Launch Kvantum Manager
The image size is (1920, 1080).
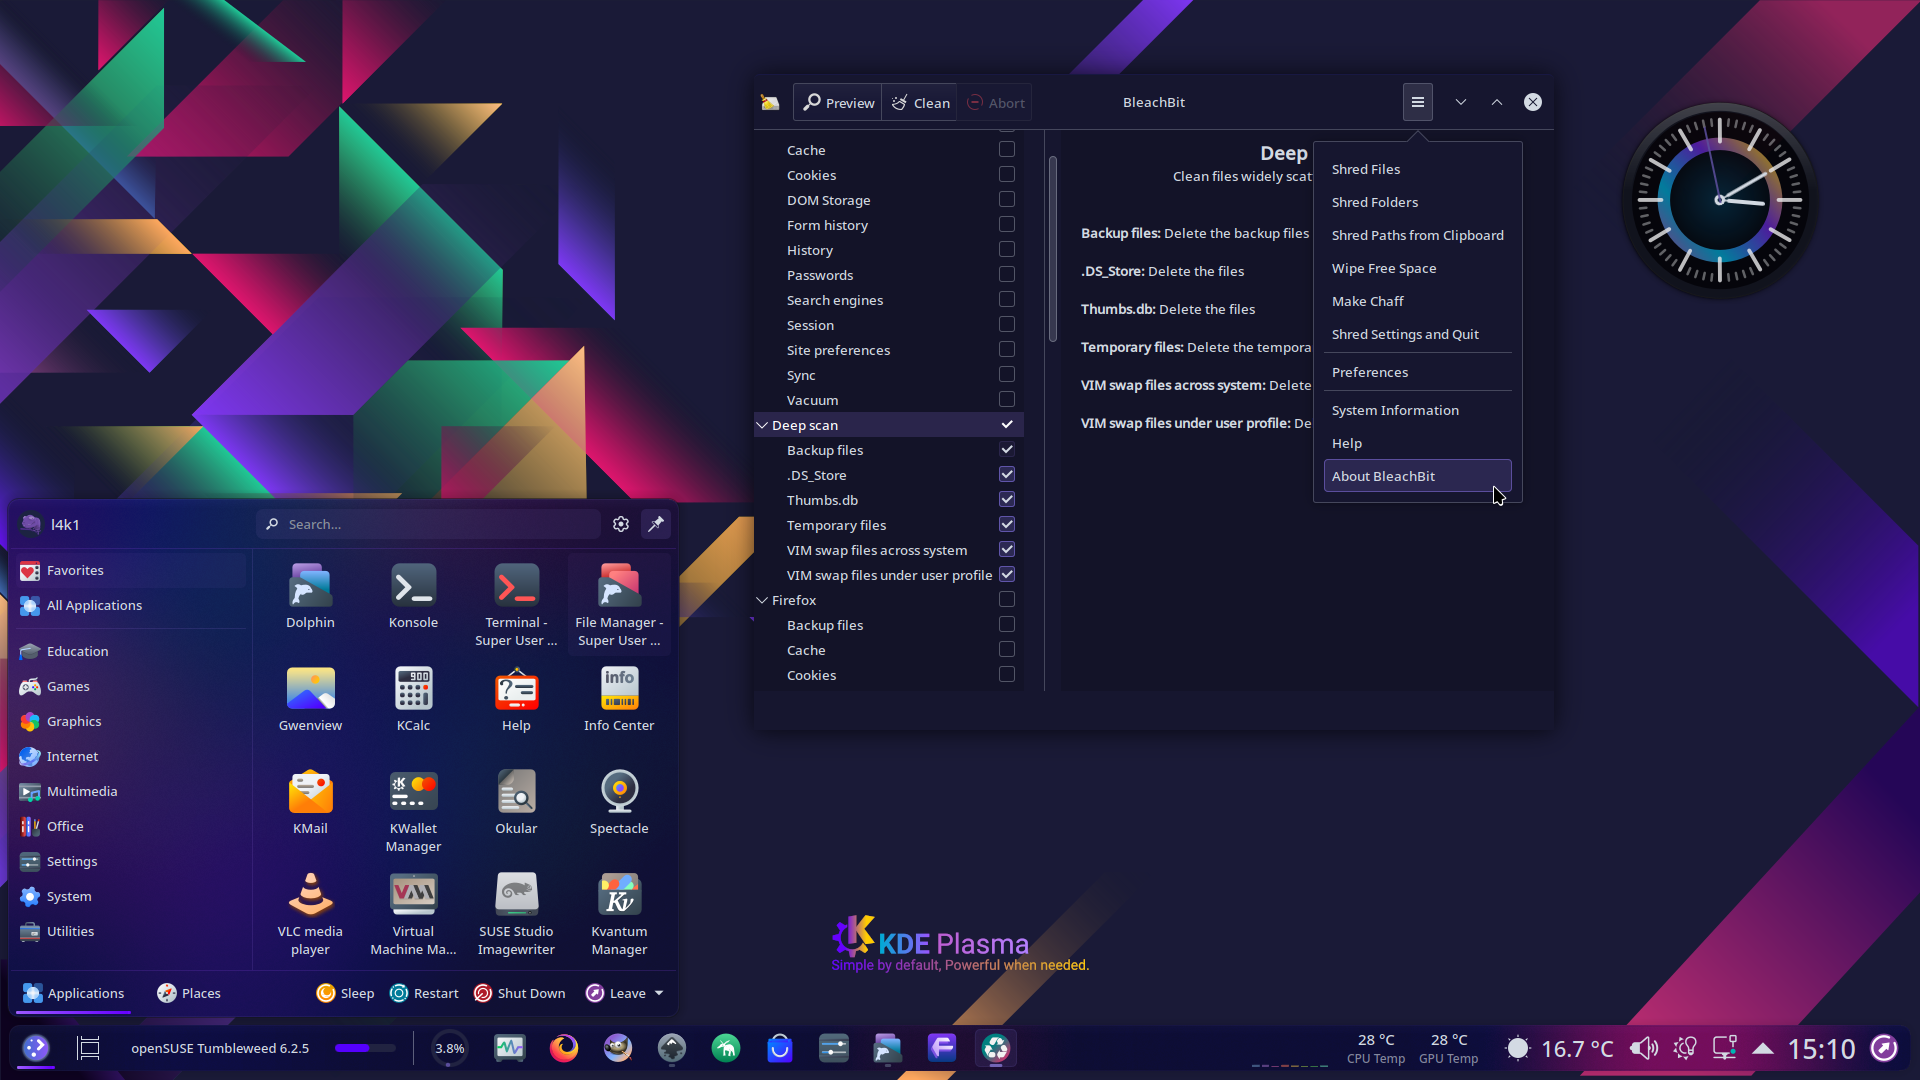click(619, 914)
